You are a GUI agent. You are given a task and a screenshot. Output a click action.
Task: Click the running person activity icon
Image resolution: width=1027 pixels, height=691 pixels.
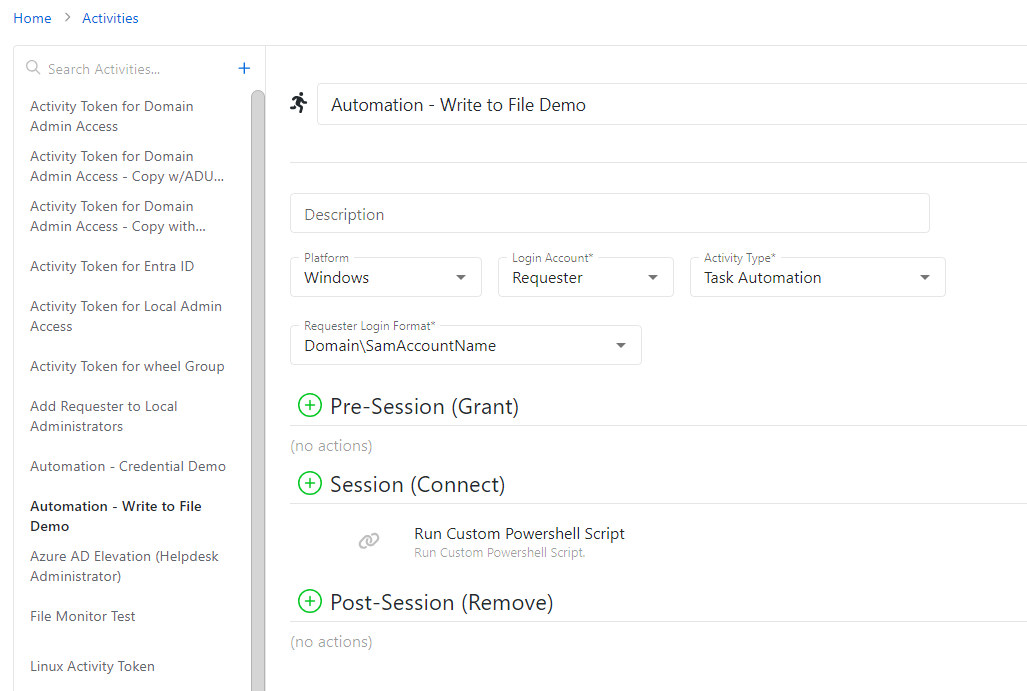click(x=299, y=103)
